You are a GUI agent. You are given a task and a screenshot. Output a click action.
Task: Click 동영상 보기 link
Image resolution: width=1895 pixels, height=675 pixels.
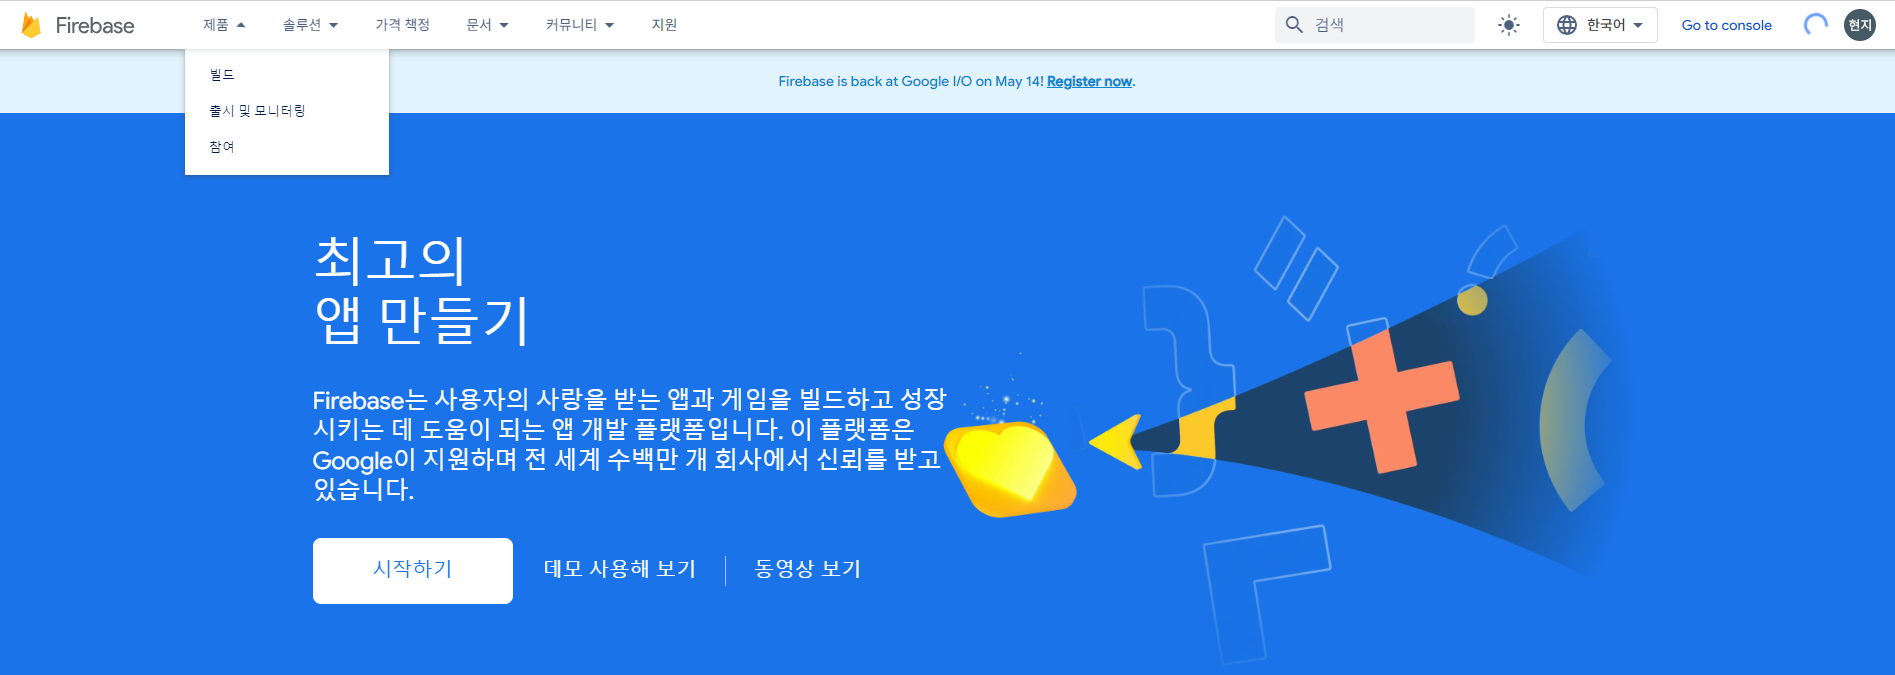click(808, 569)
